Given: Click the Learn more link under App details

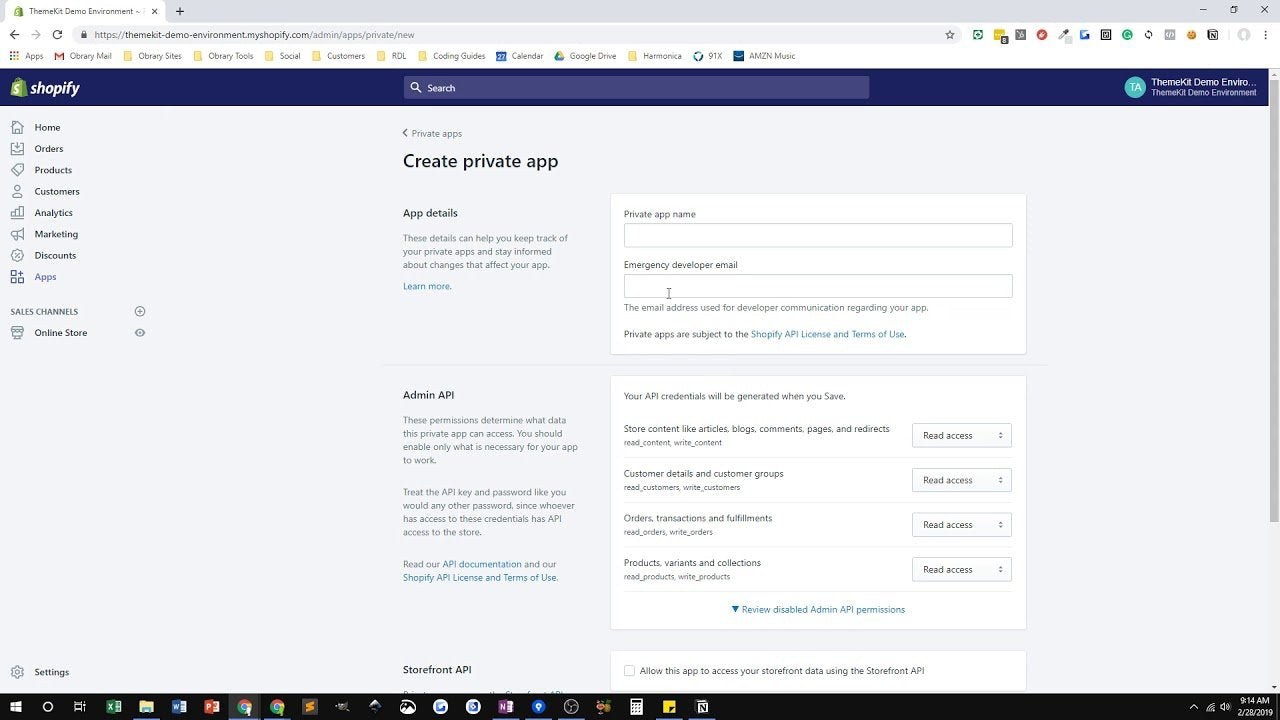Looking at the screenshot, I should (426, 286).
